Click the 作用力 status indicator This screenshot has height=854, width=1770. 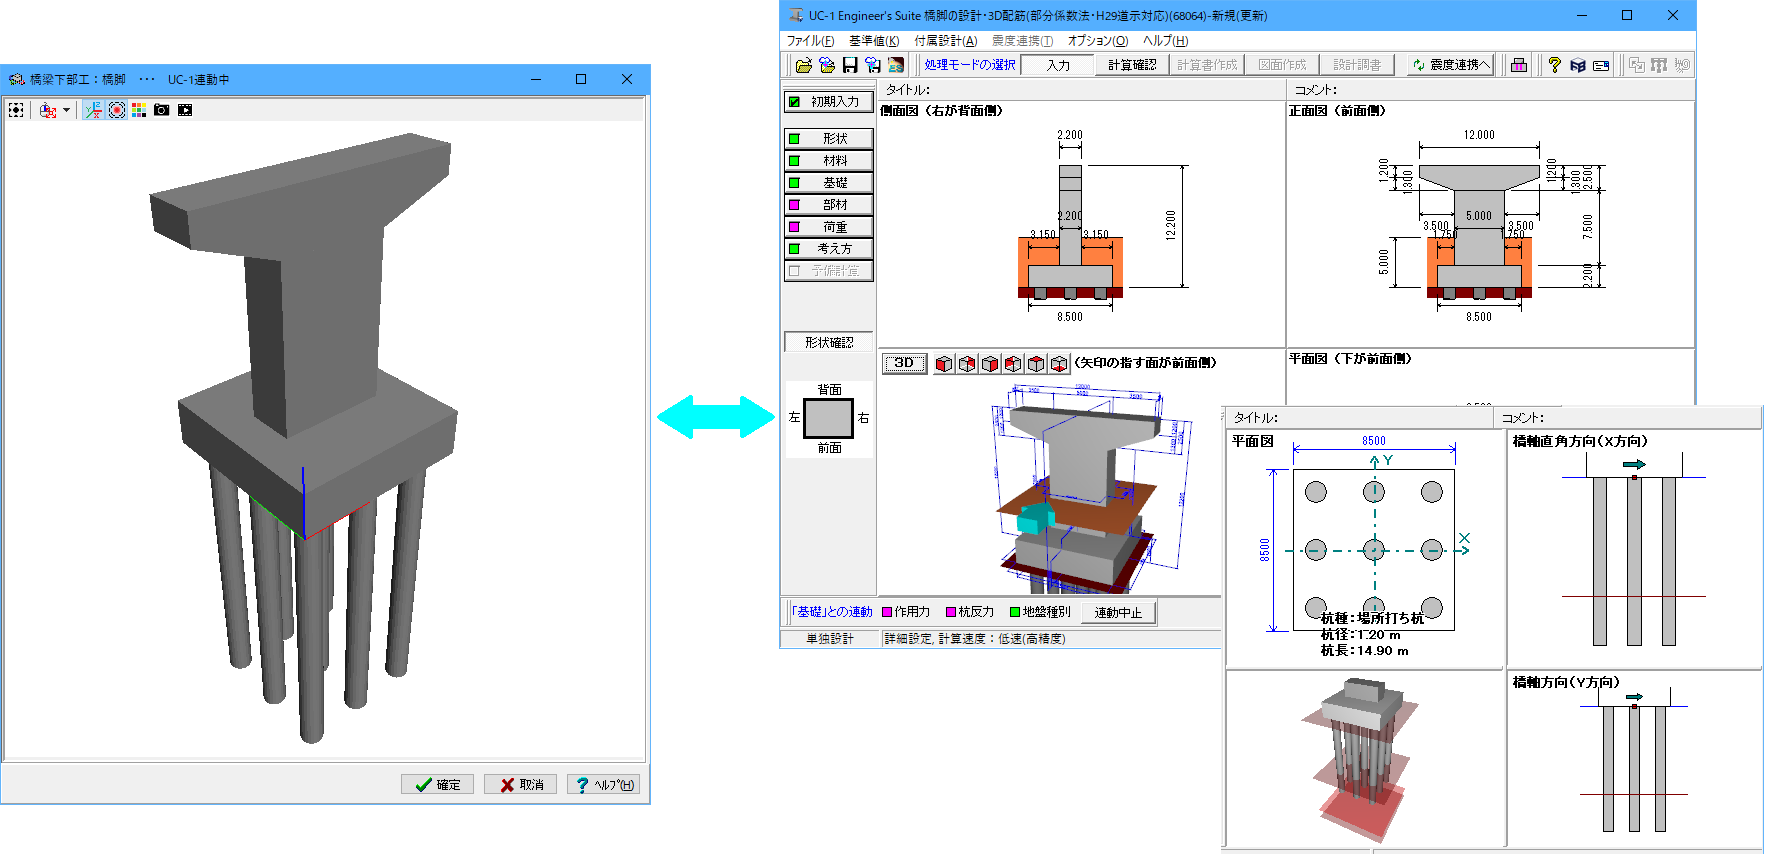click(x=906, y=611)
